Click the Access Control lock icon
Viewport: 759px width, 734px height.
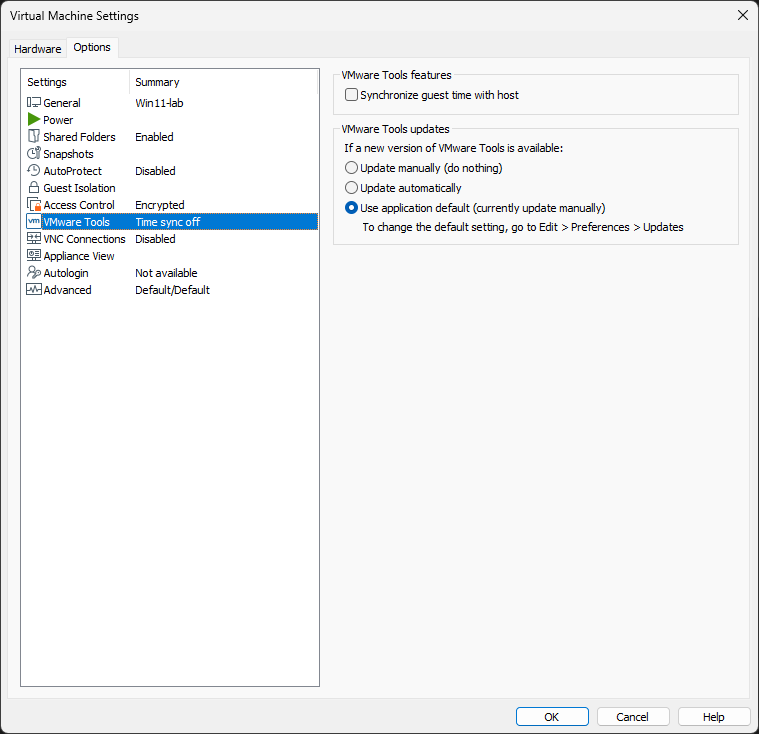pyautogui.click(x=34, y=204)
